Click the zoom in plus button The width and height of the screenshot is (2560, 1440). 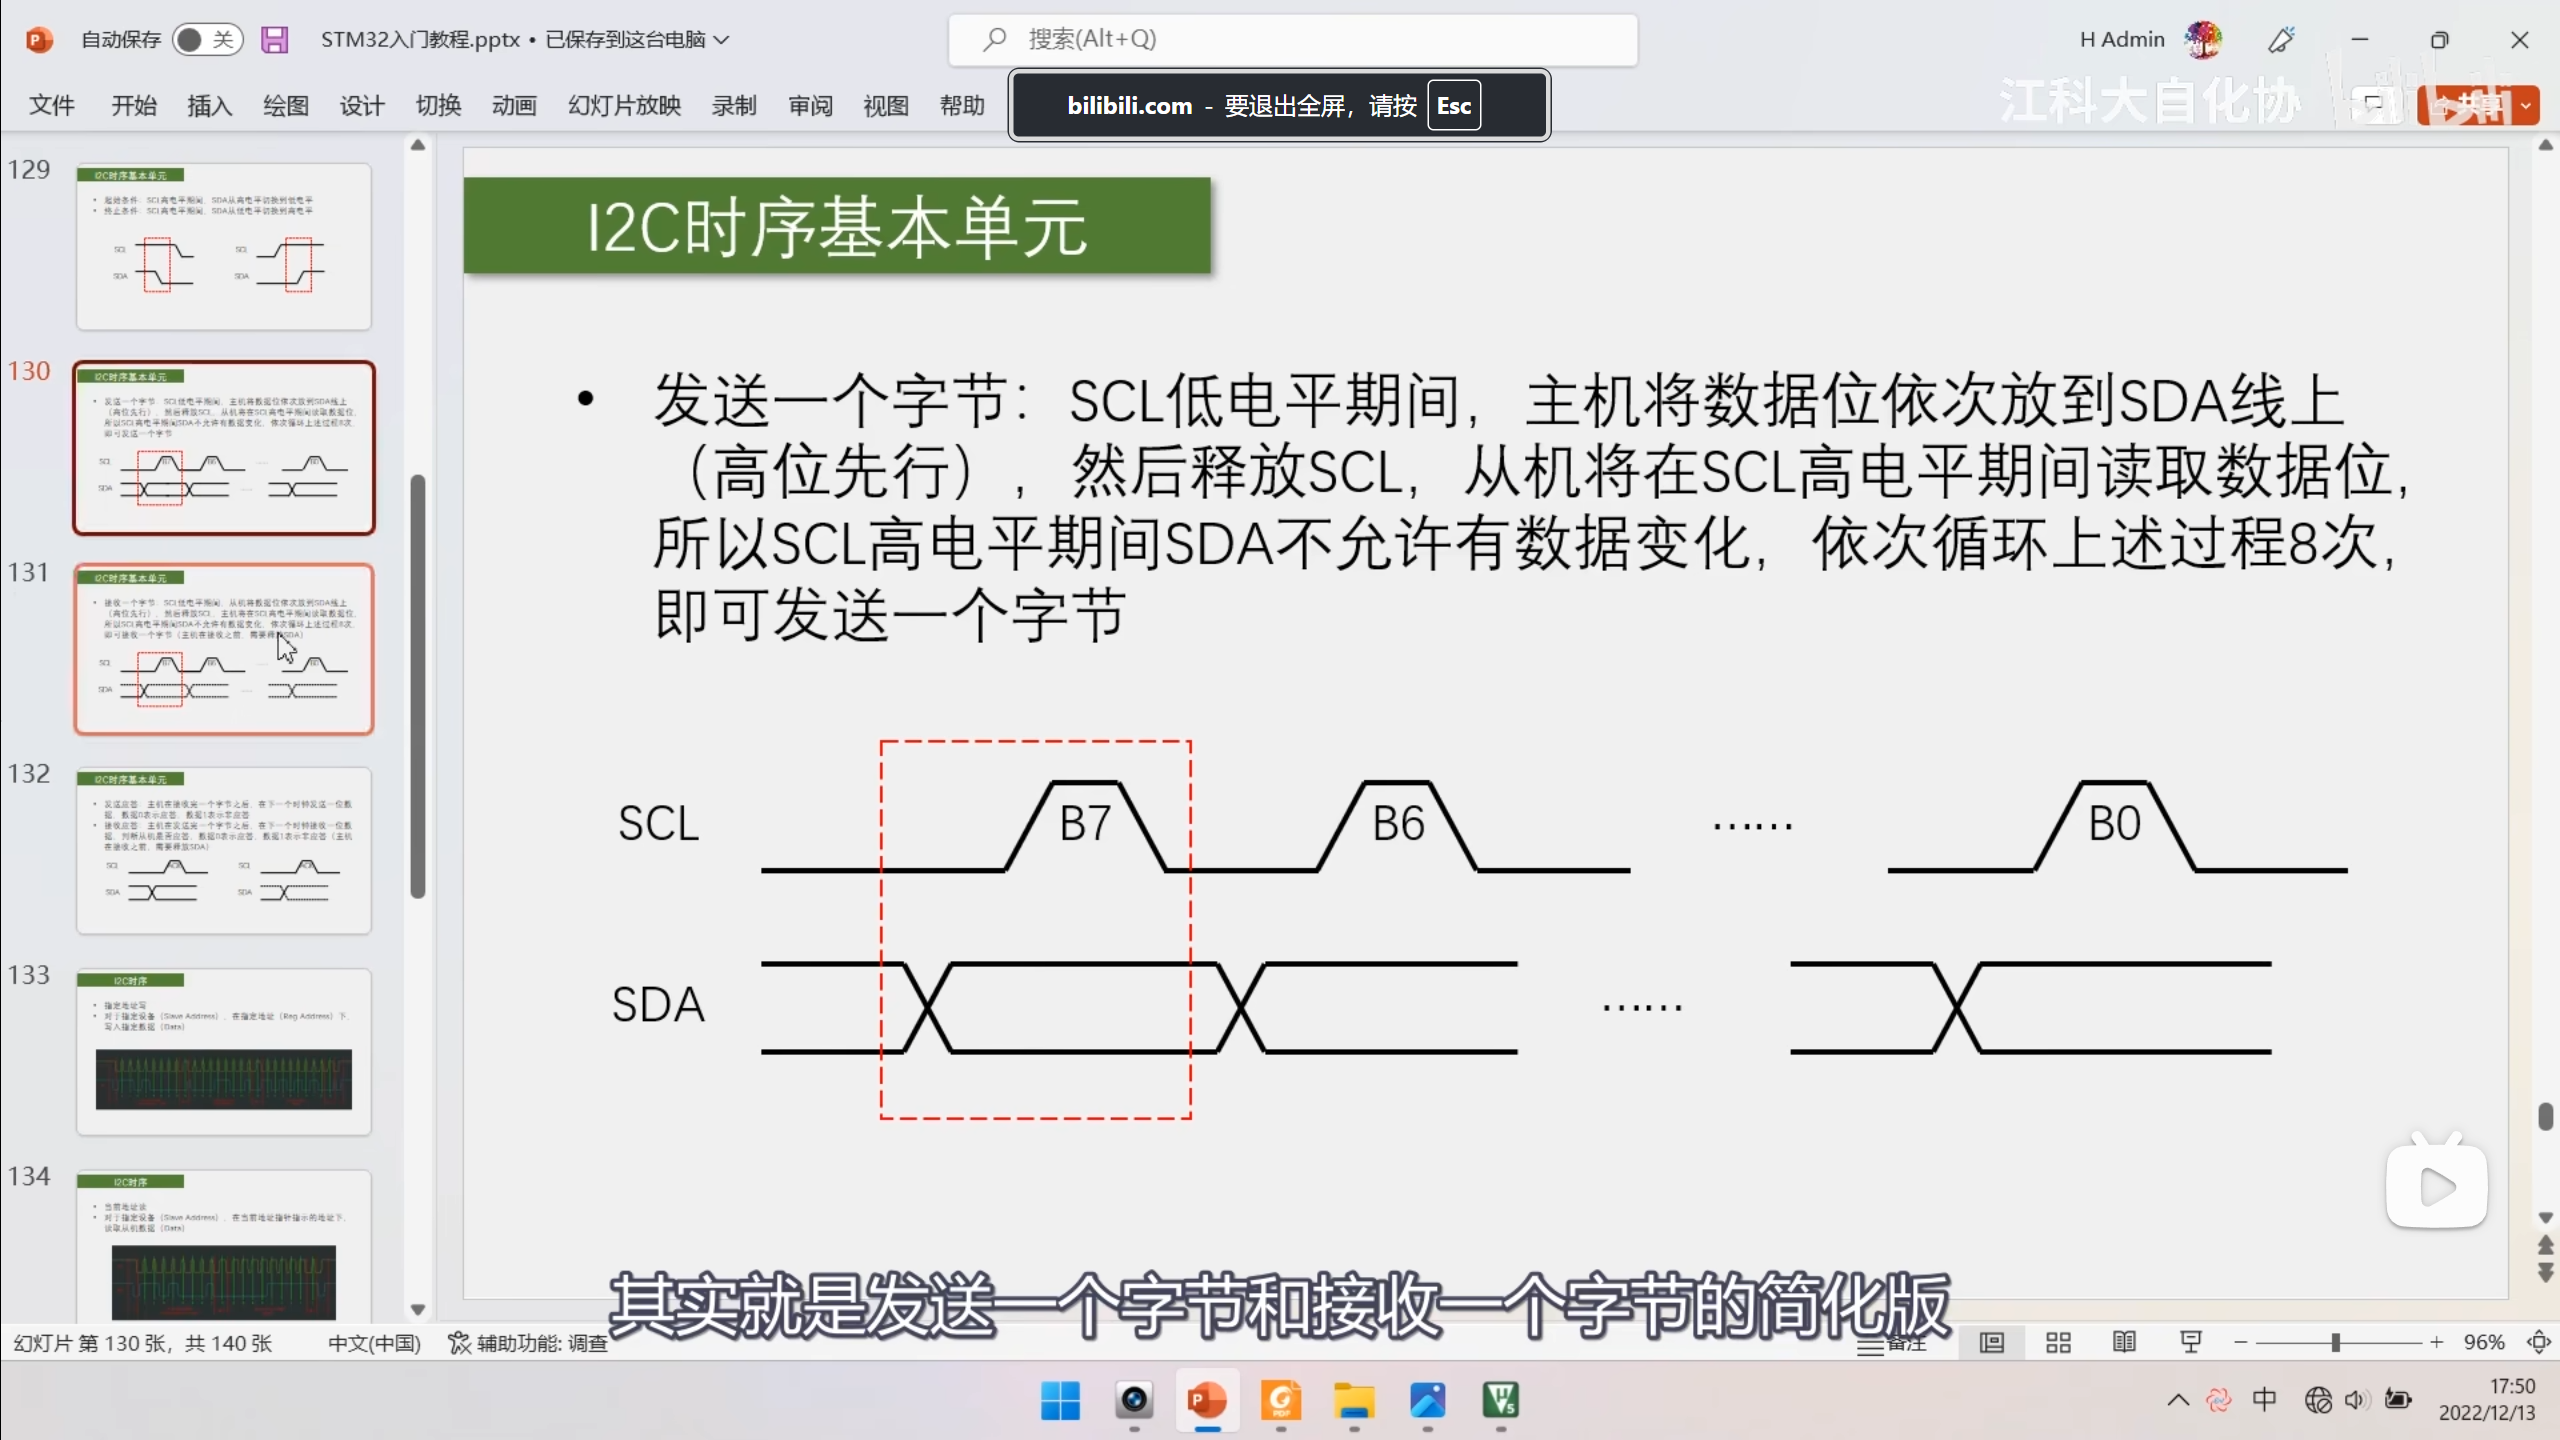click(2437, 1343)
